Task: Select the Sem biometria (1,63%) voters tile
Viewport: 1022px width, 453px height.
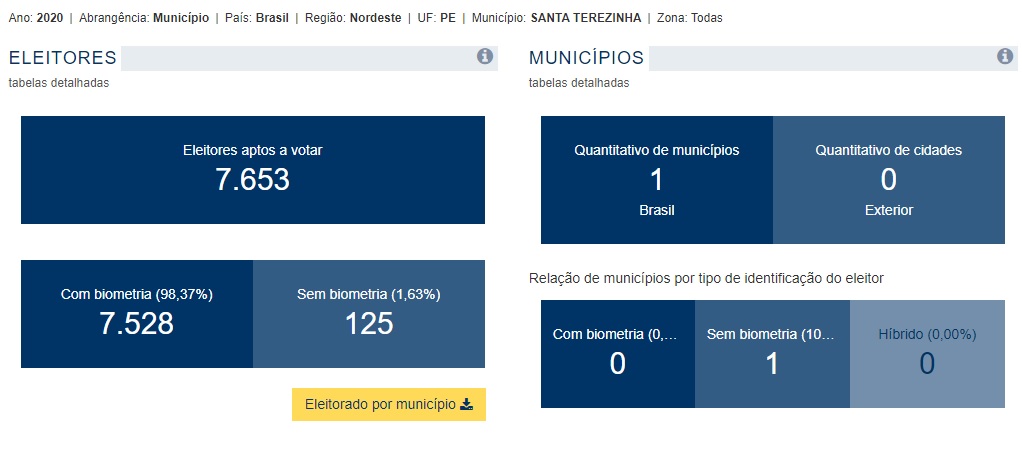Action: (x=369, y=314)
